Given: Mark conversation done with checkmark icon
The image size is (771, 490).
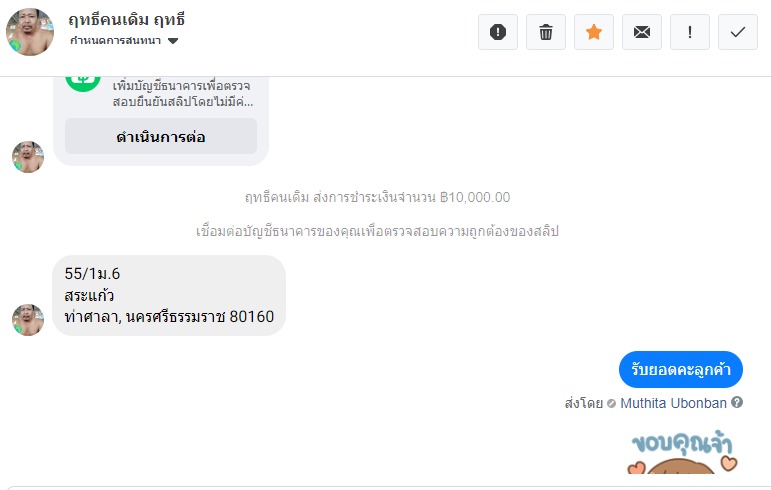Looking at the screenshot, I should click(x=738, y=32).
